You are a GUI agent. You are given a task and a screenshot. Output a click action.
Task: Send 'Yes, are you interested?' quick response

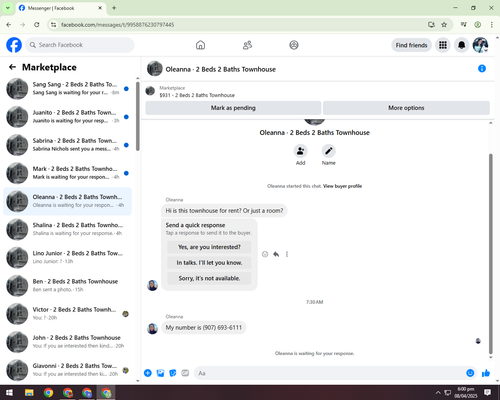[x=209, y=247]
